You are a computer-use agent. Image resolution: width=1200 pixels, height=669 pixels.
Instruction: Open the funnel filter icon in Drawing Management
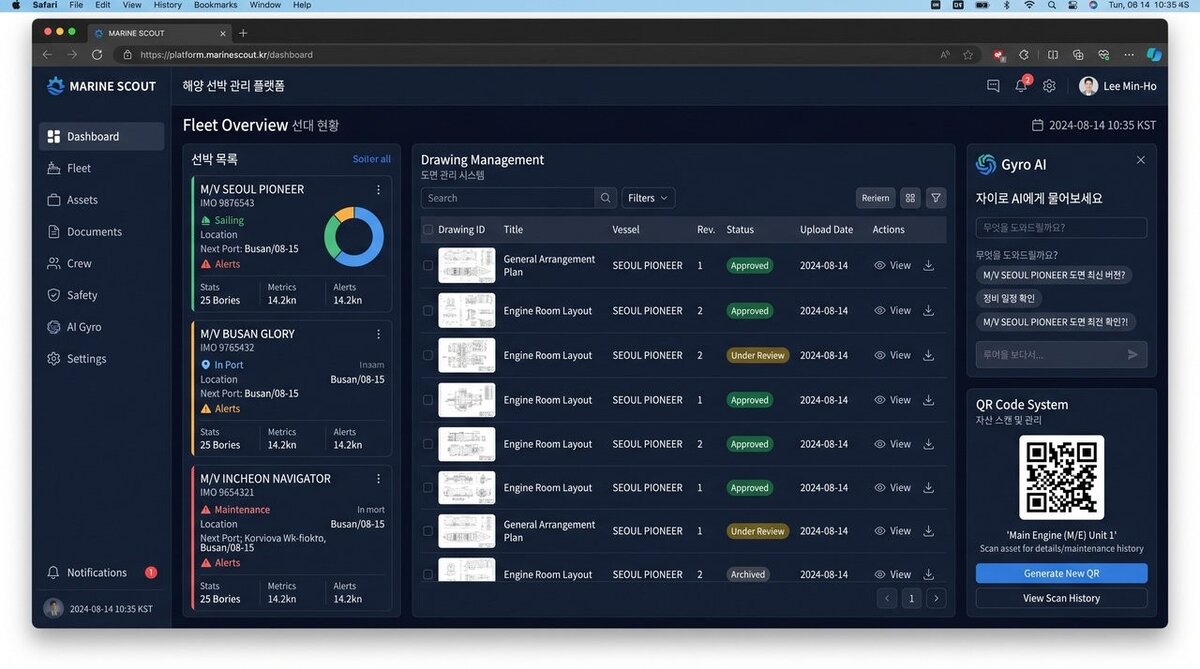point(936,198)
